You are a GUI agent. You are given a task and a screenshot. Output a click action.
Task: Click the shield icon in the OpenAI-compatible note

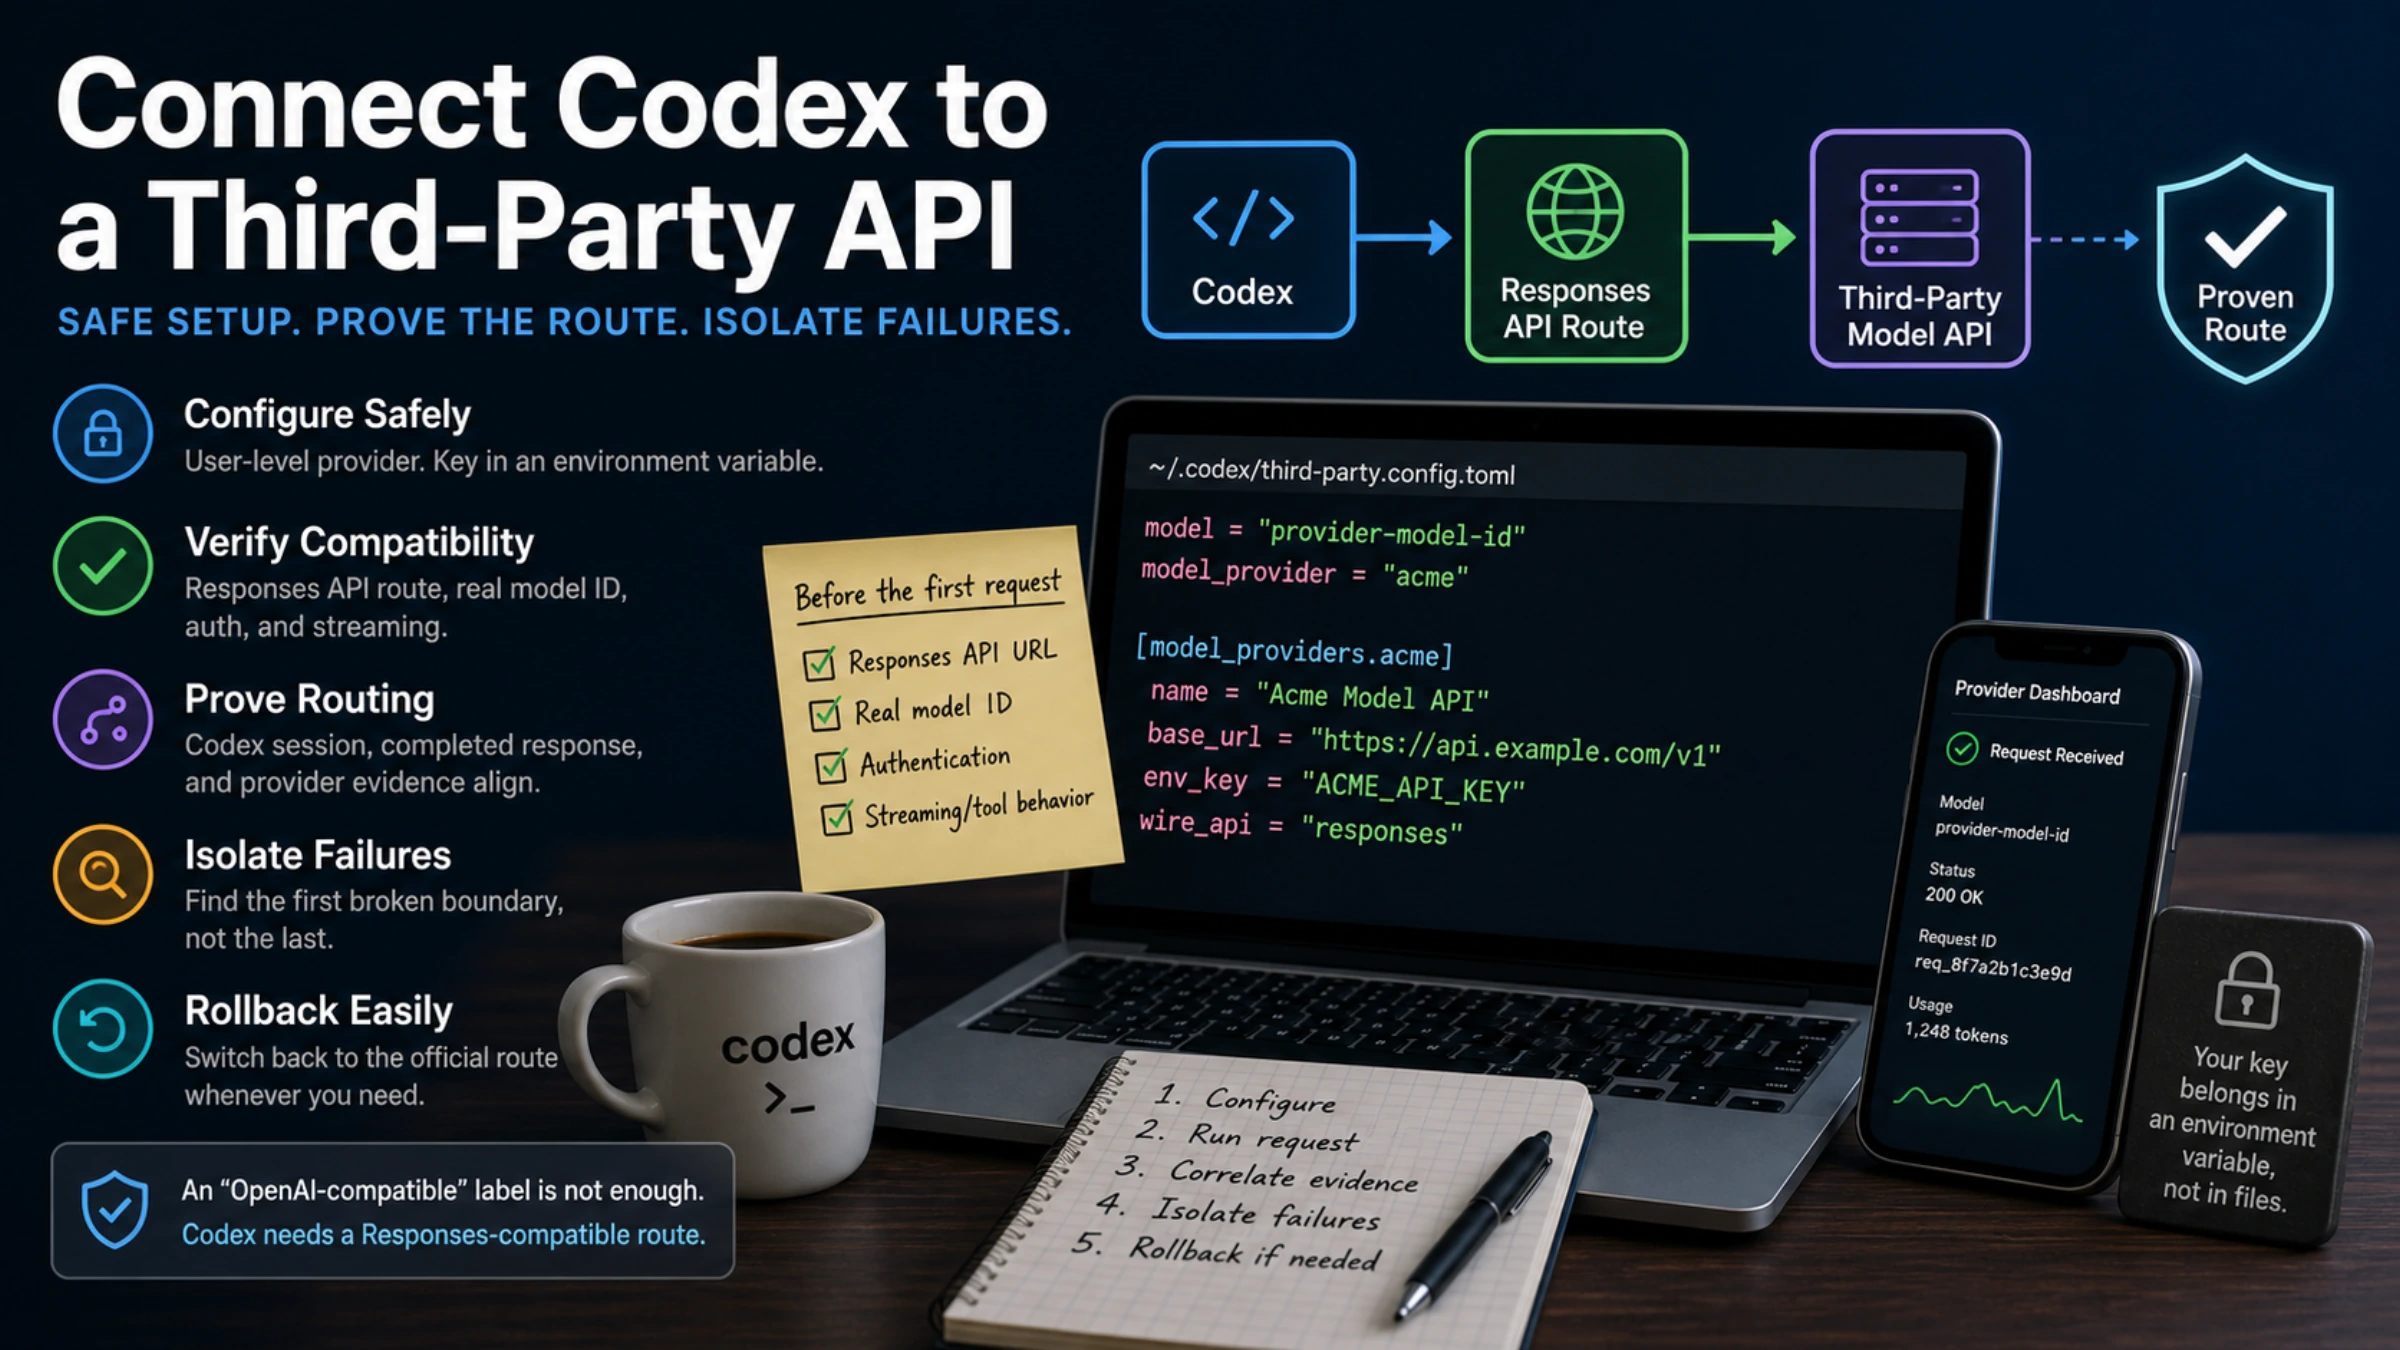click(x=115, y=1210)
